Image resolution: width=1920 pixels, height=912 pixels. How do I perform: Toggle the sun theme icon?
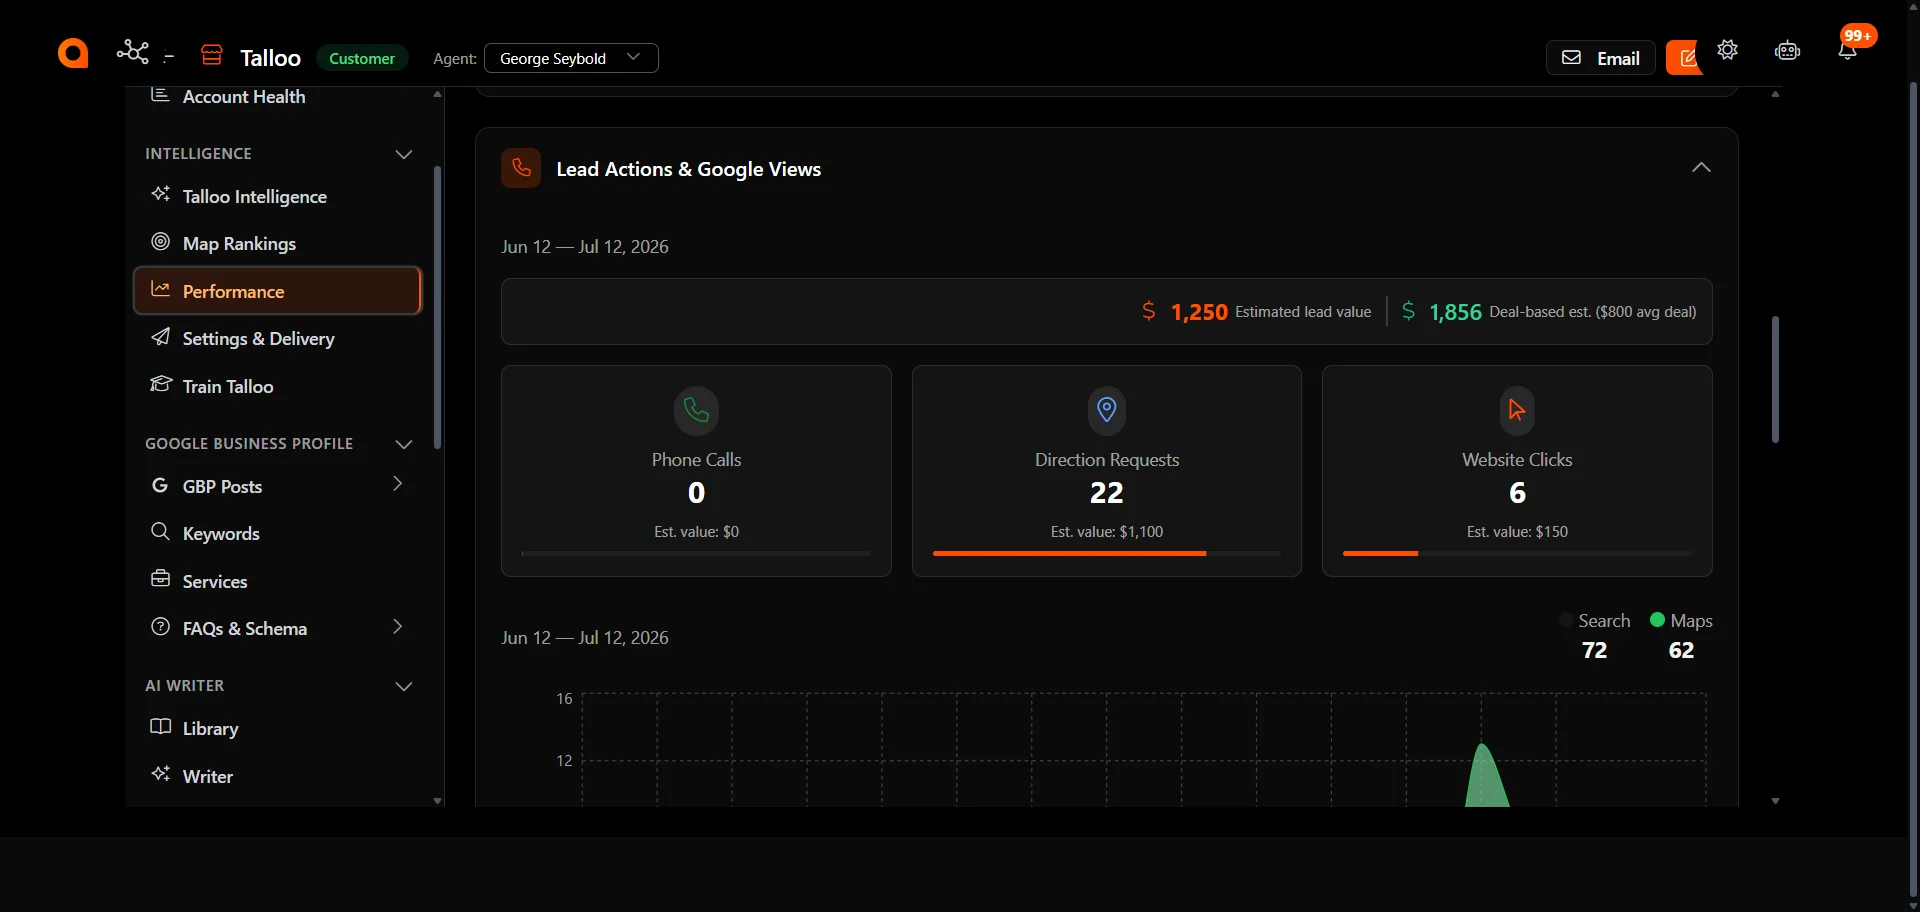(1728, 50)
